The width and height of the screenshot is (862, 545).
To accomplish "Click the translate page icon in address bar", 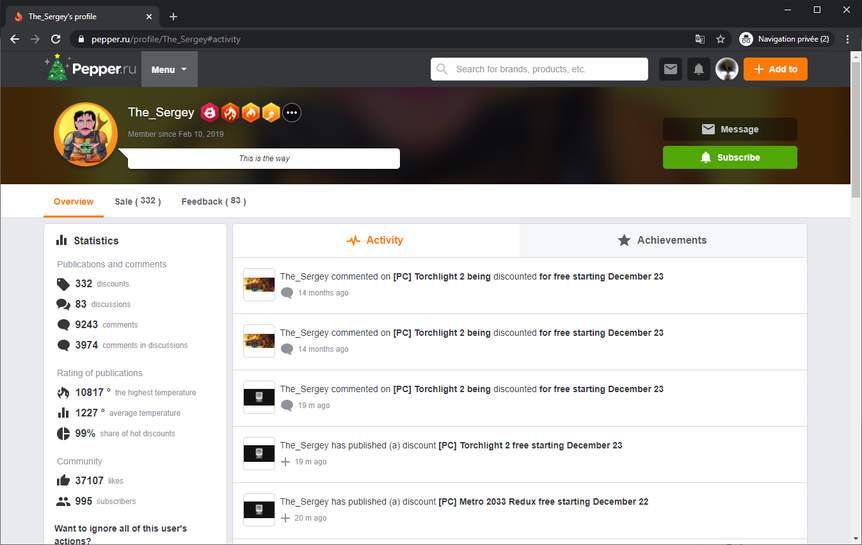I will point(700,39).
